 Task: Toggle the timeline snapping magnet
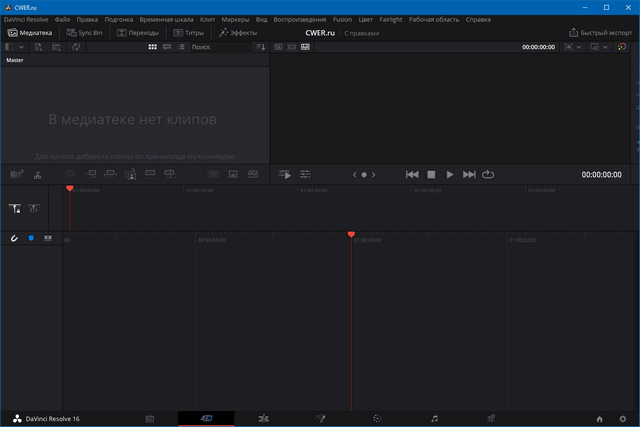click(14, 238)
